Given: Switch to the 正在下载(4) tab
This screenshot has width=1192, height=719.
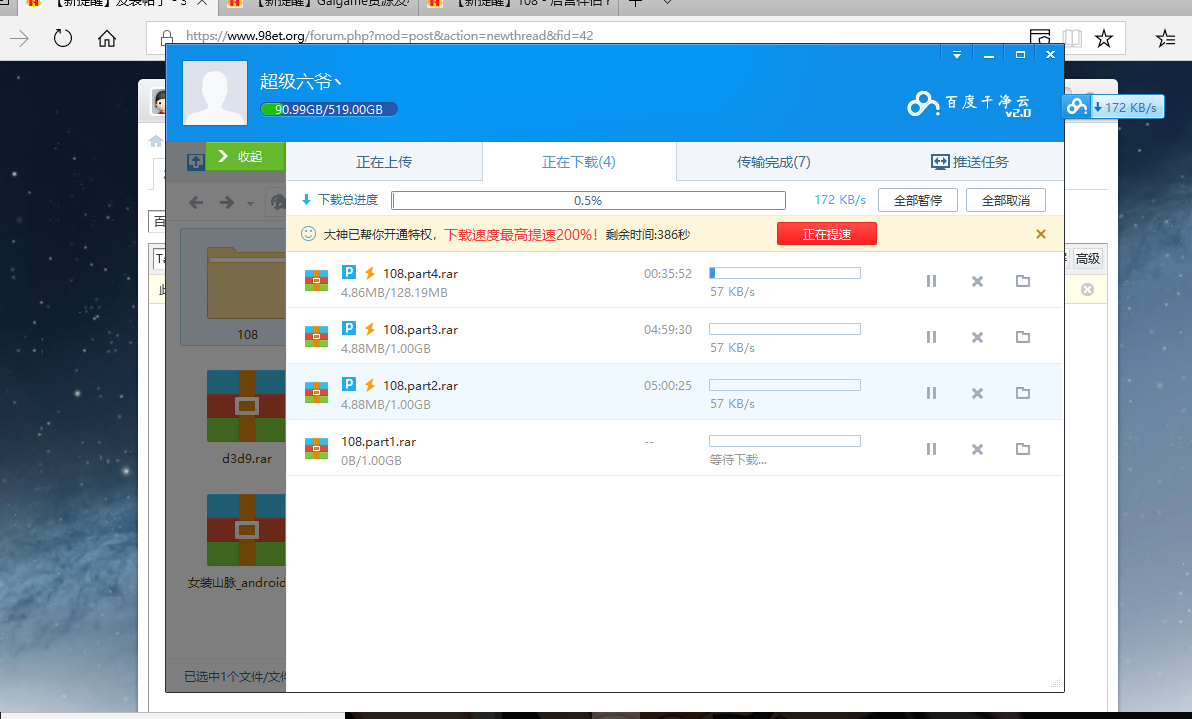Looking at the screenshot, I should click(x=579, y=162).
